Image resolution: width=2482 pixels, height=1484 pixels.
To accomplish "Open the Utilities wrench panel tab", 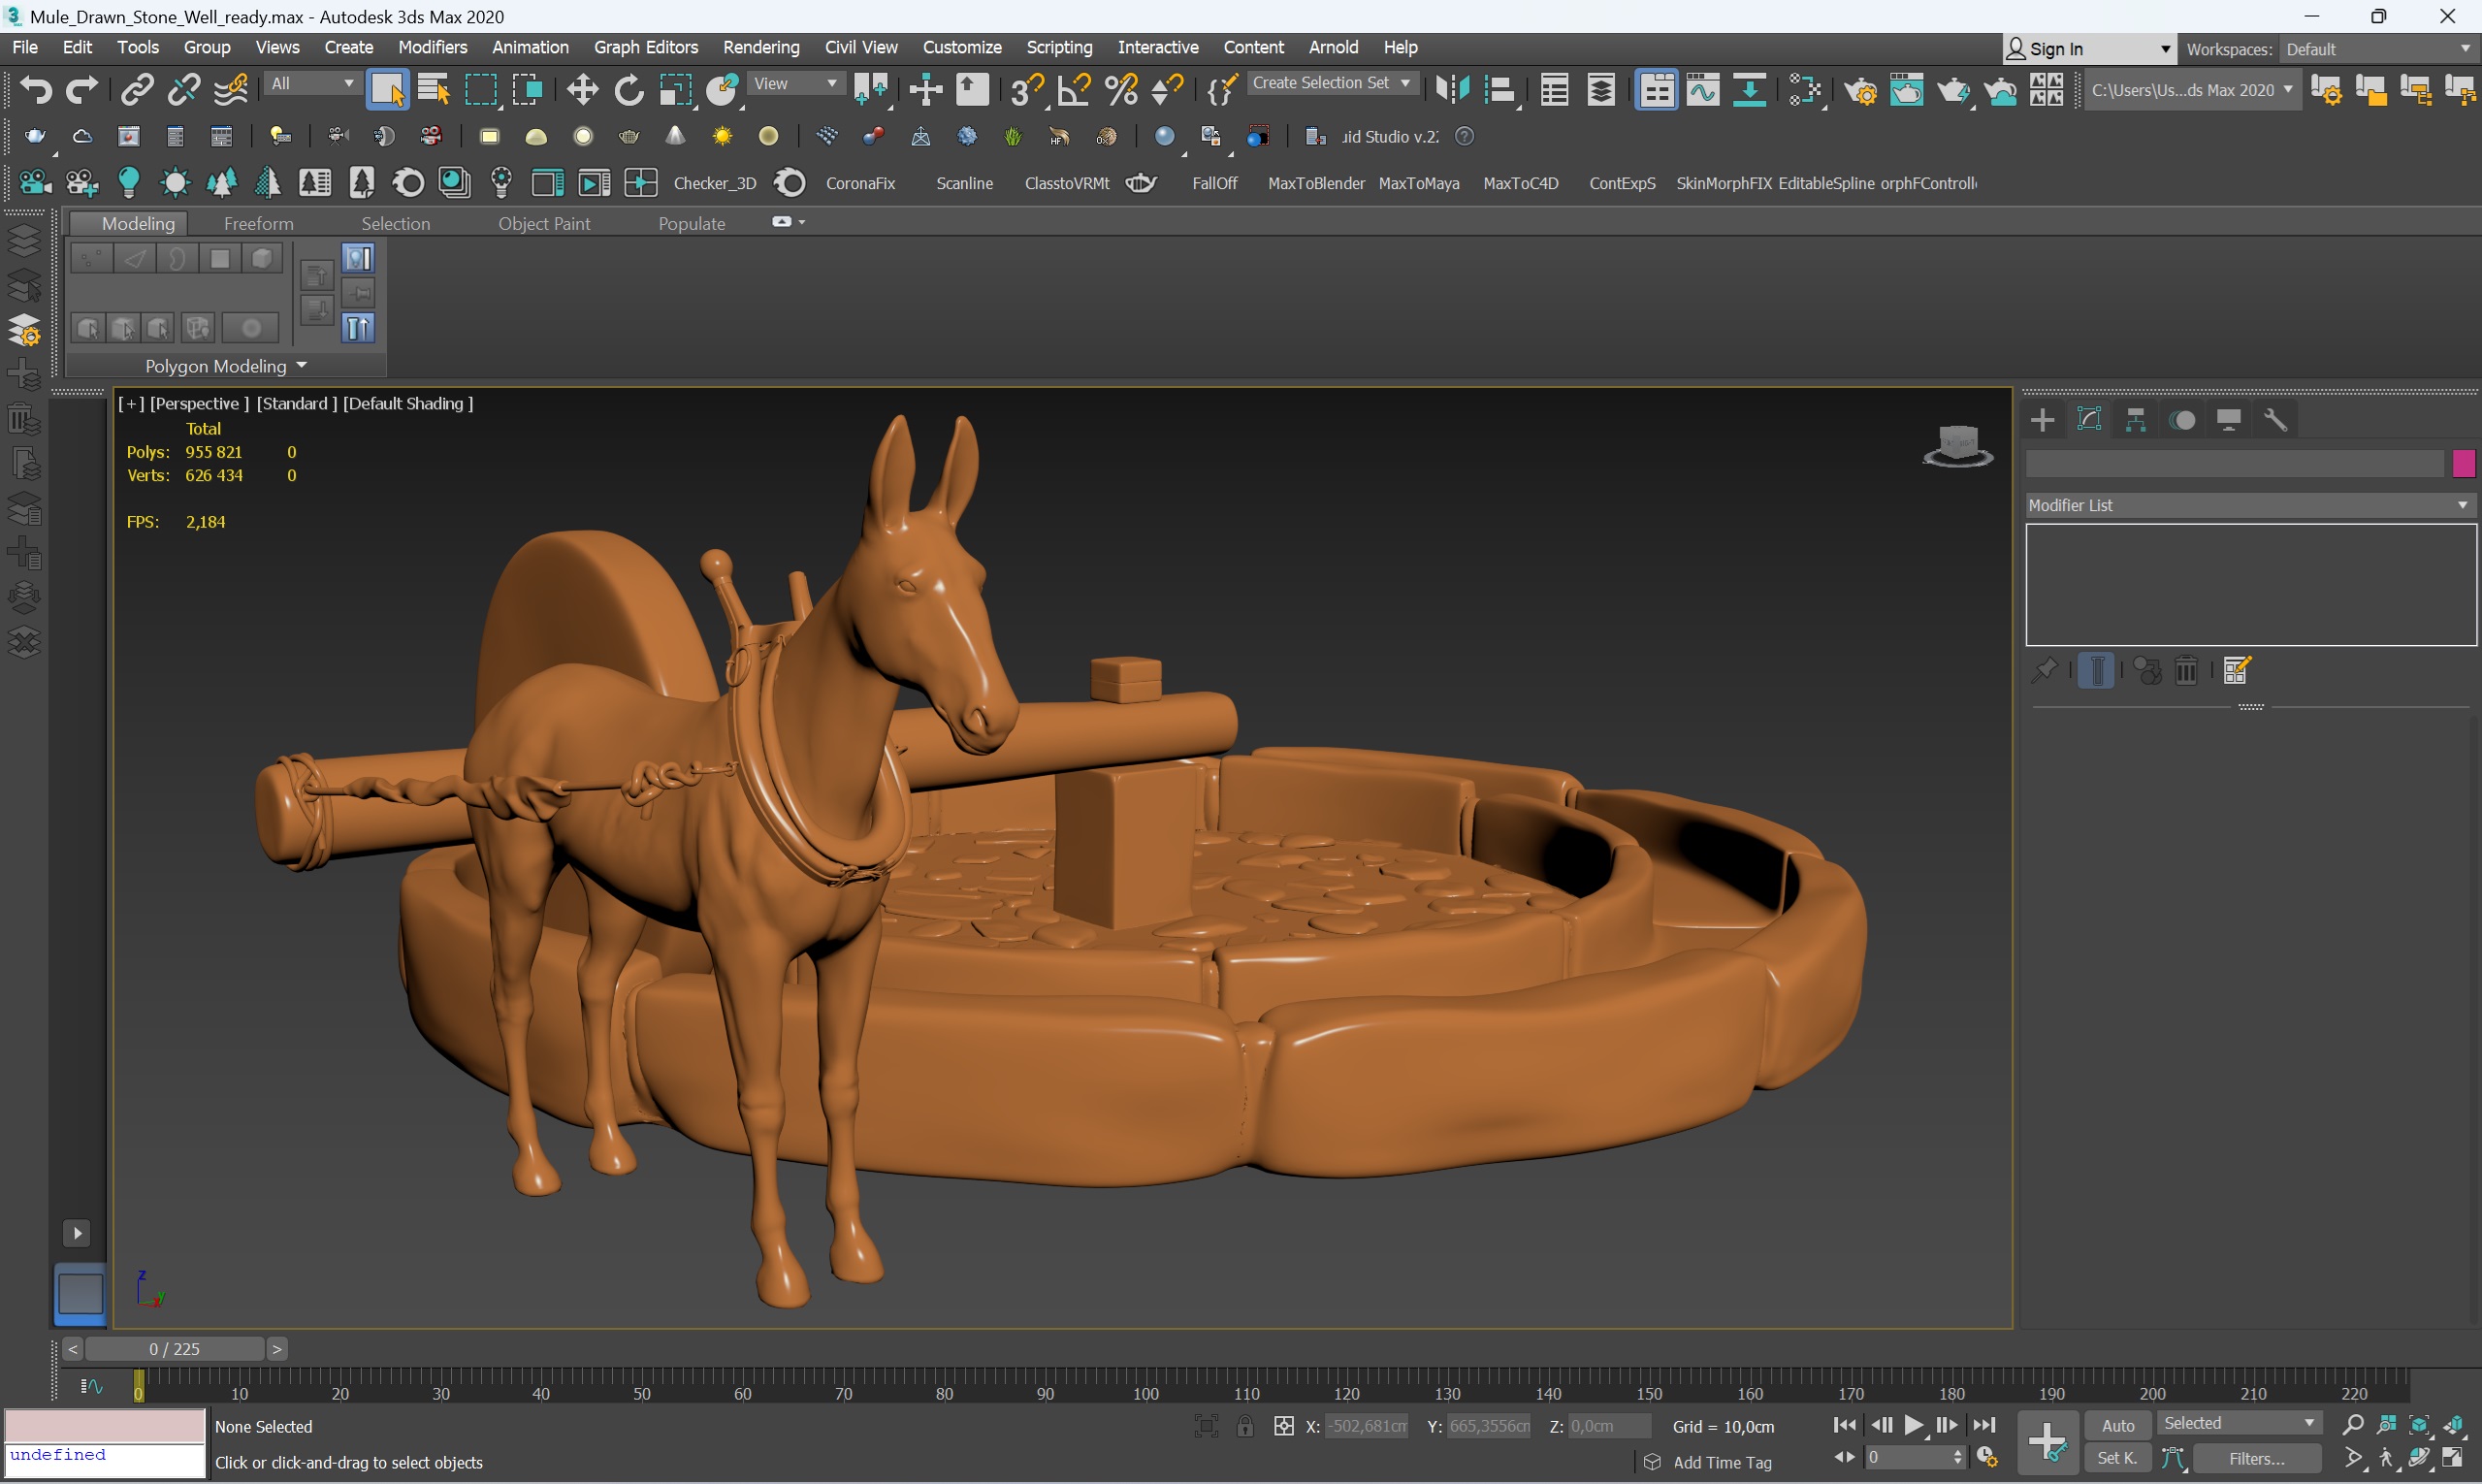I will (x=2276, y=420).
